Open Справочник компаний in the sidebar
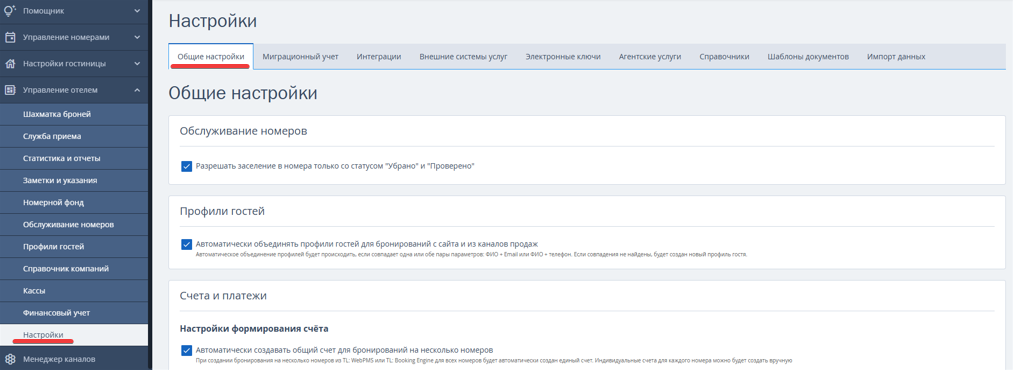The image size is (1013, 370). tap(74, 269)
